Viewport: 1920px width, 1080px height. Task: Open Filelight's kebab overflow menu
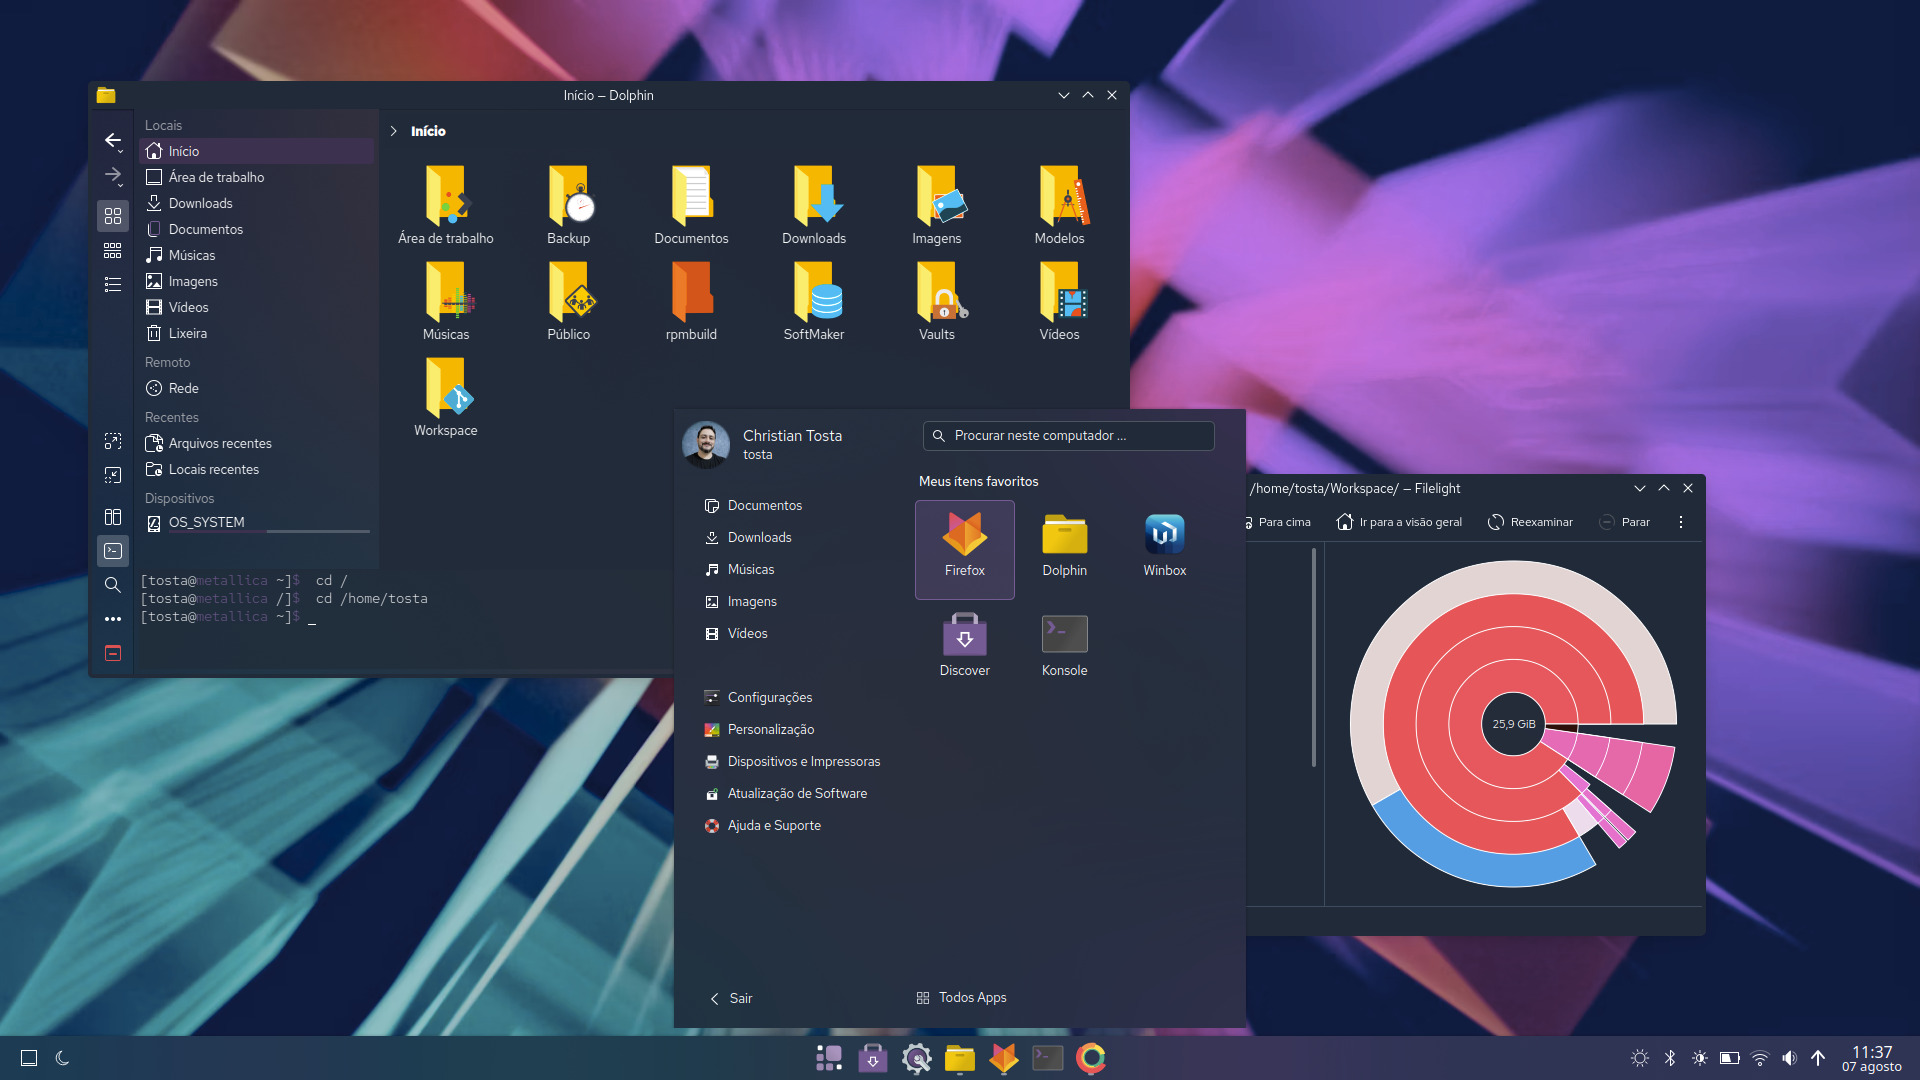(x=1681, y=522)
